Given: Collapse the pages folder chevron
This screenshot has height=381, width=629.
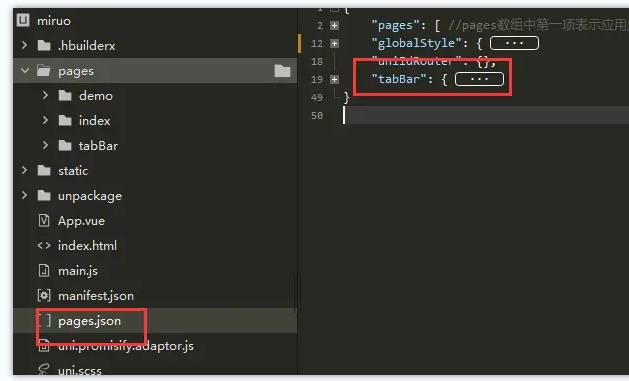Looking at the screenshot, I should [25, 71].
